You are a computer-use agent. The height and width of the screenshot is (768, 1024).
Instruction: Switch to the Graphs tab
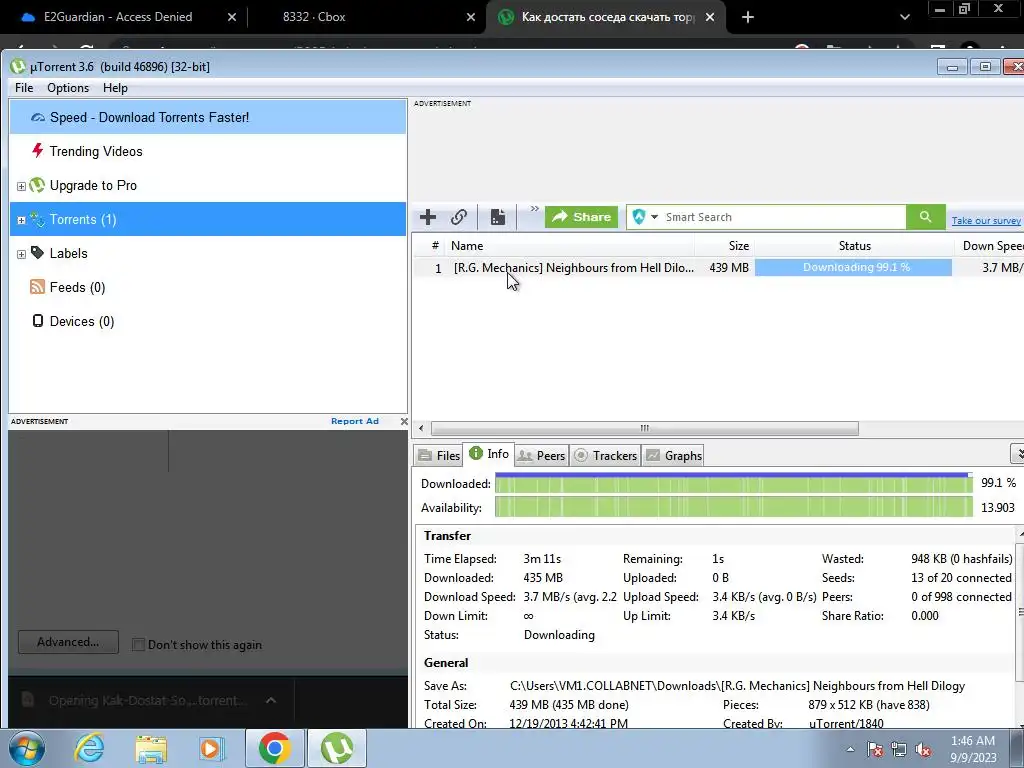(673, 456)
